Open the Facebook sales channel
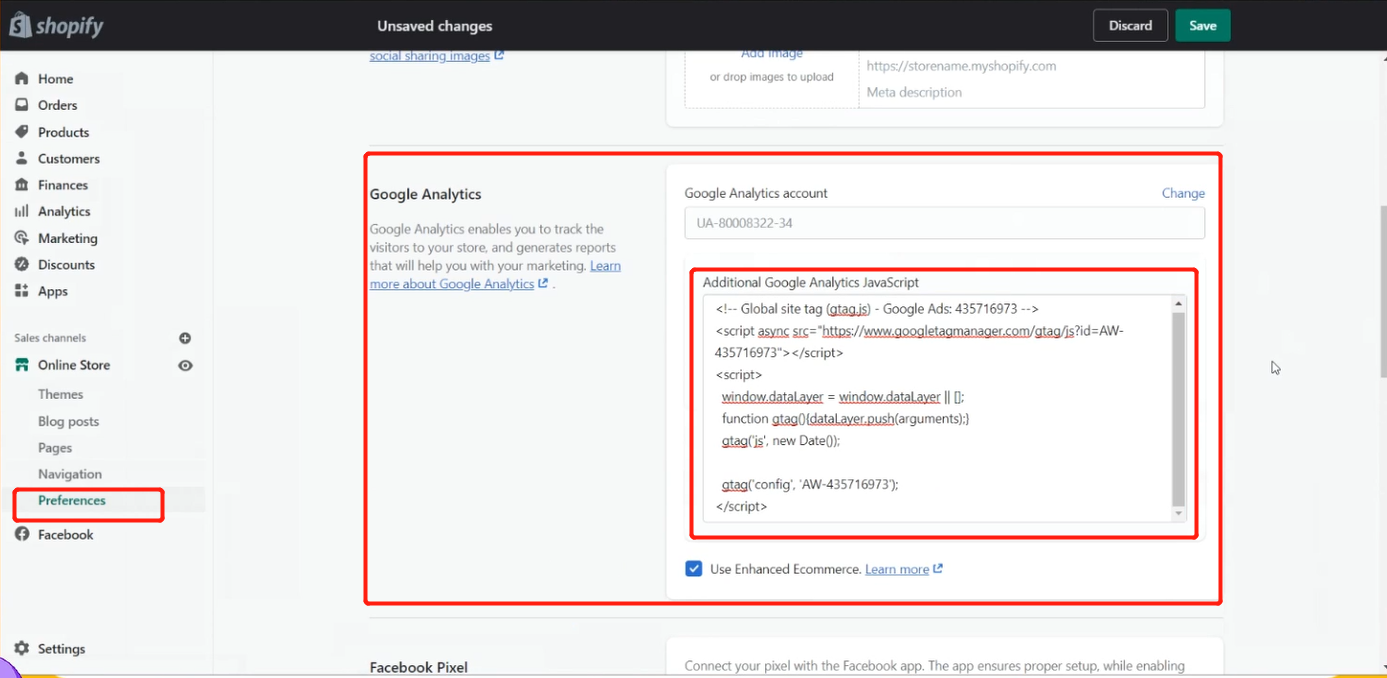 [x=65, y=535]
